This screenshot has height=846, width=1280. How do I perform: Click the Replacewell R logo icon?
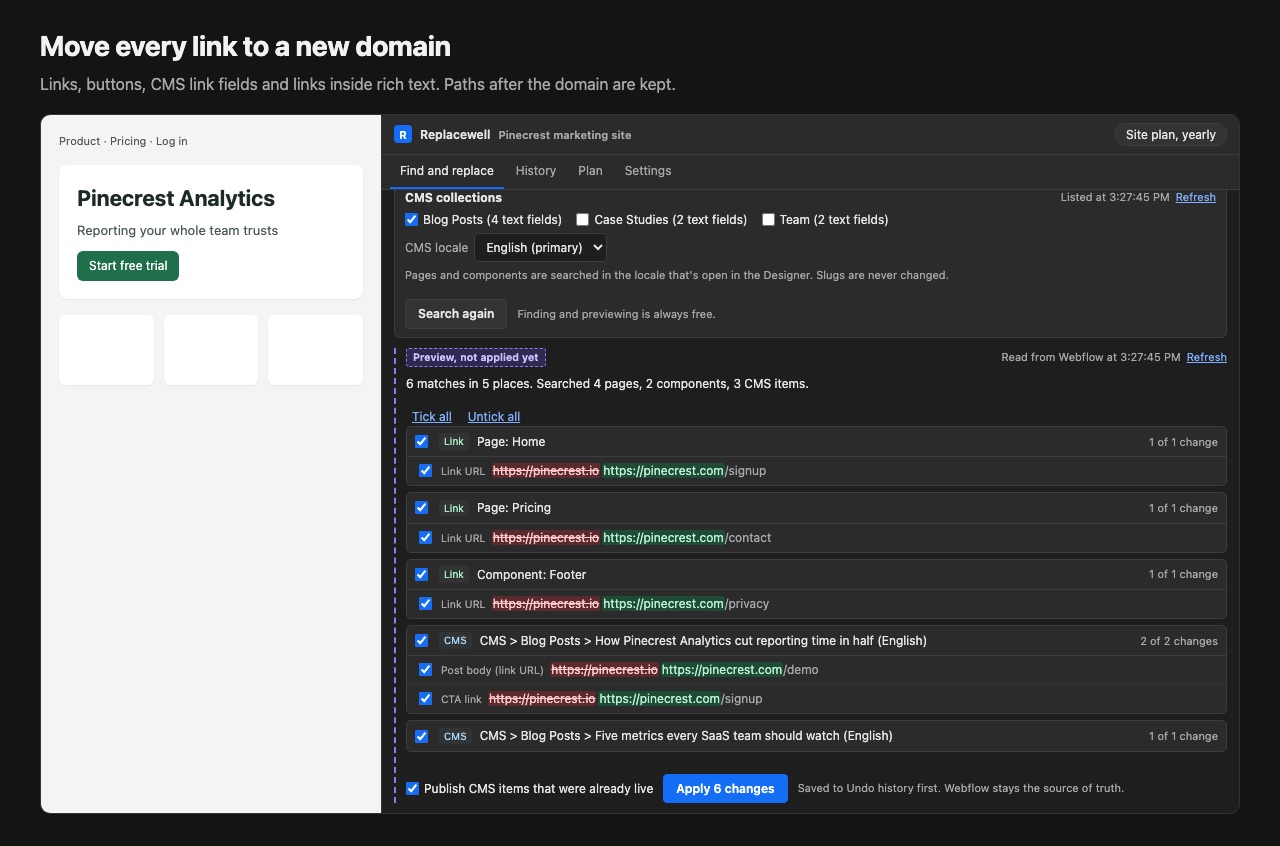403,134
